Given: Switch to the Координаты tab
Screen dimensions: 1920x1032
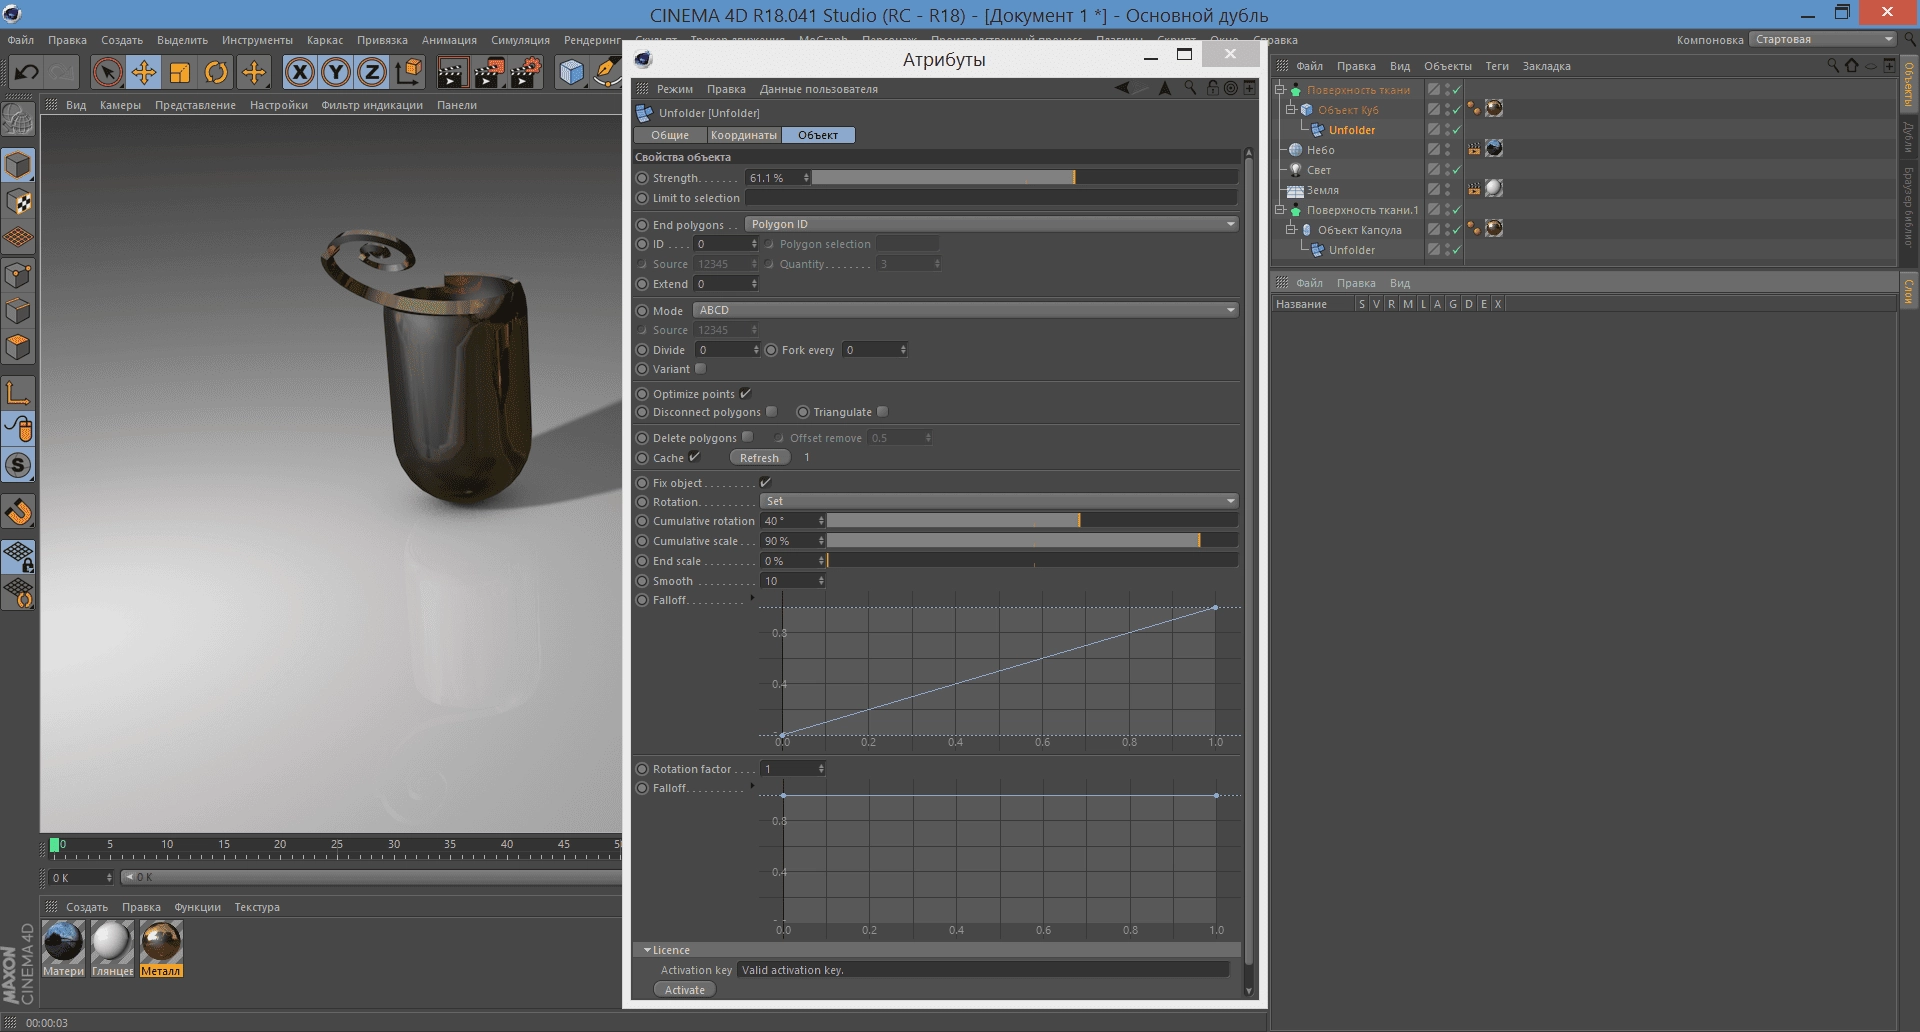Looking at the screenshot, I should tap(744, 135).
